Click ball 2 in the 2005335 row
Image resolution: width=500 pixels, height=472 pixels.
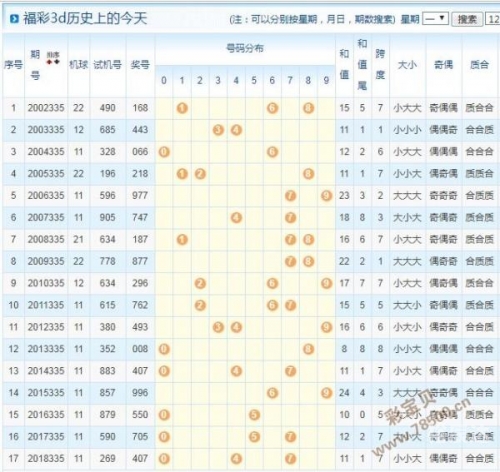pyautogui.click(x=200, y=174)
